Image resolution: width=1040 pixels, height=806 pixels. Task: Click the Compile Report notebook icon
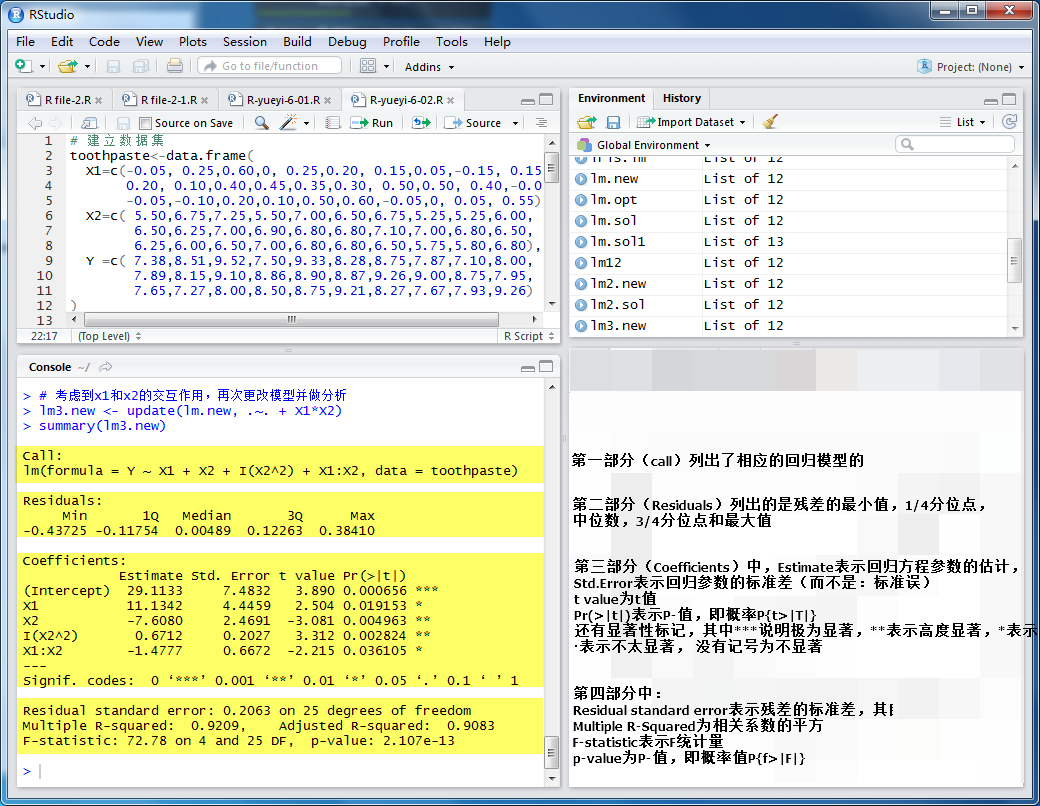(333, 123)
